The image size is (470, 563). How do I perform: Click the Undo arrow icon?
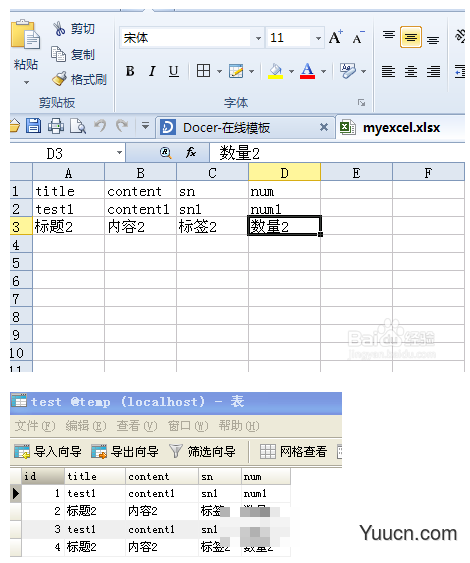(100, 126)
